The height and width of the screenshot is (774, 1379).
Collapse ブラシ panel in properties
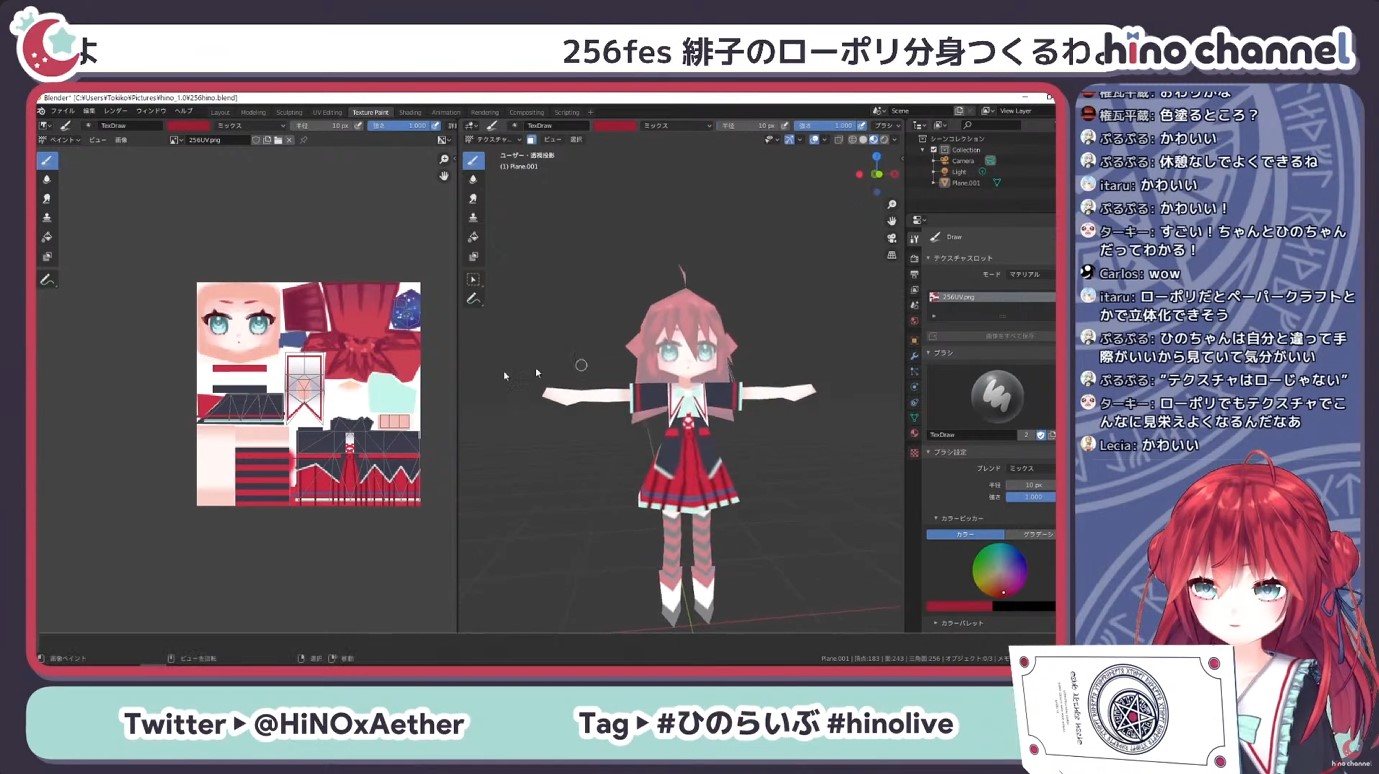pyautogui.click(x=943, y=353)
